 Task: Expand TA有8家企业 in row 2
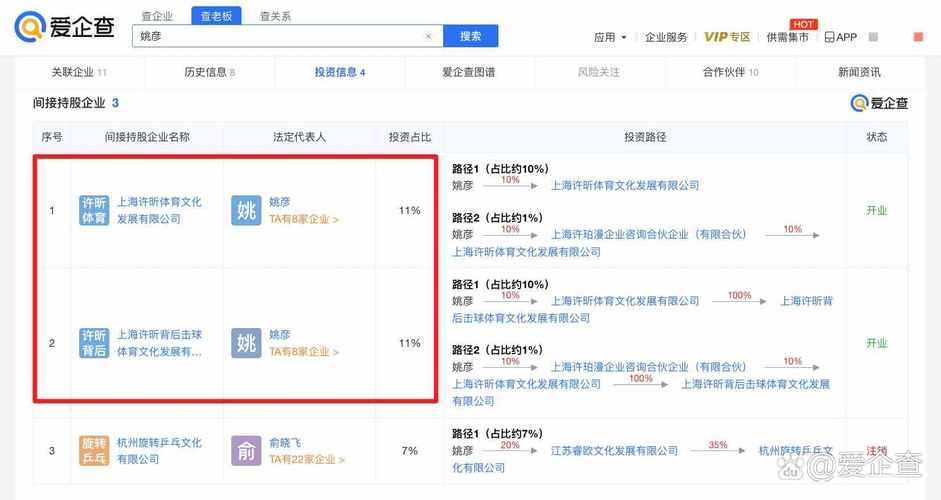[304, 352]
